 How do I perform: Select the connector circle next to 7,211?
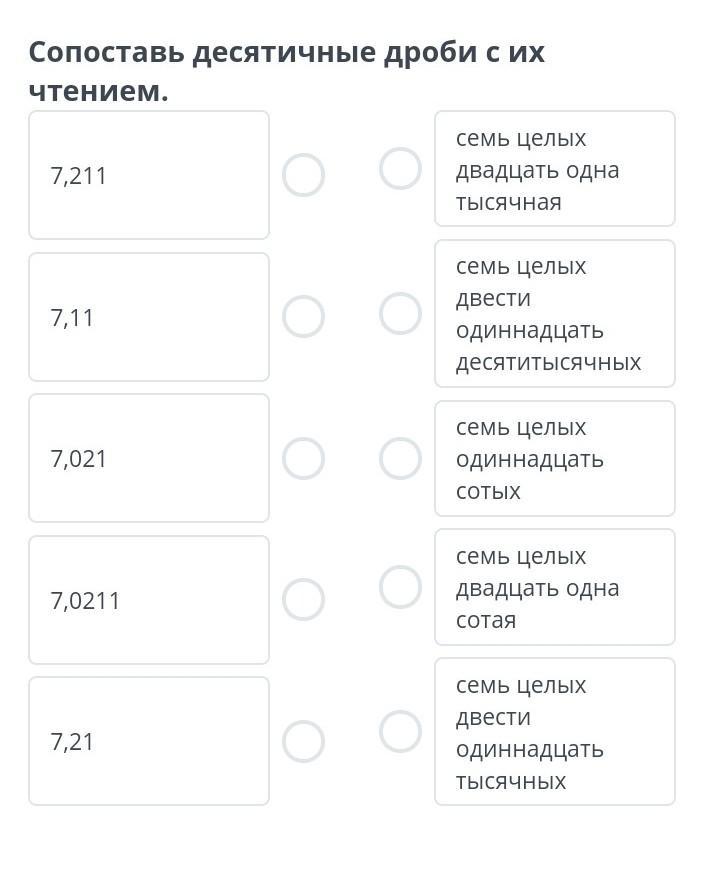click(303, 175)
